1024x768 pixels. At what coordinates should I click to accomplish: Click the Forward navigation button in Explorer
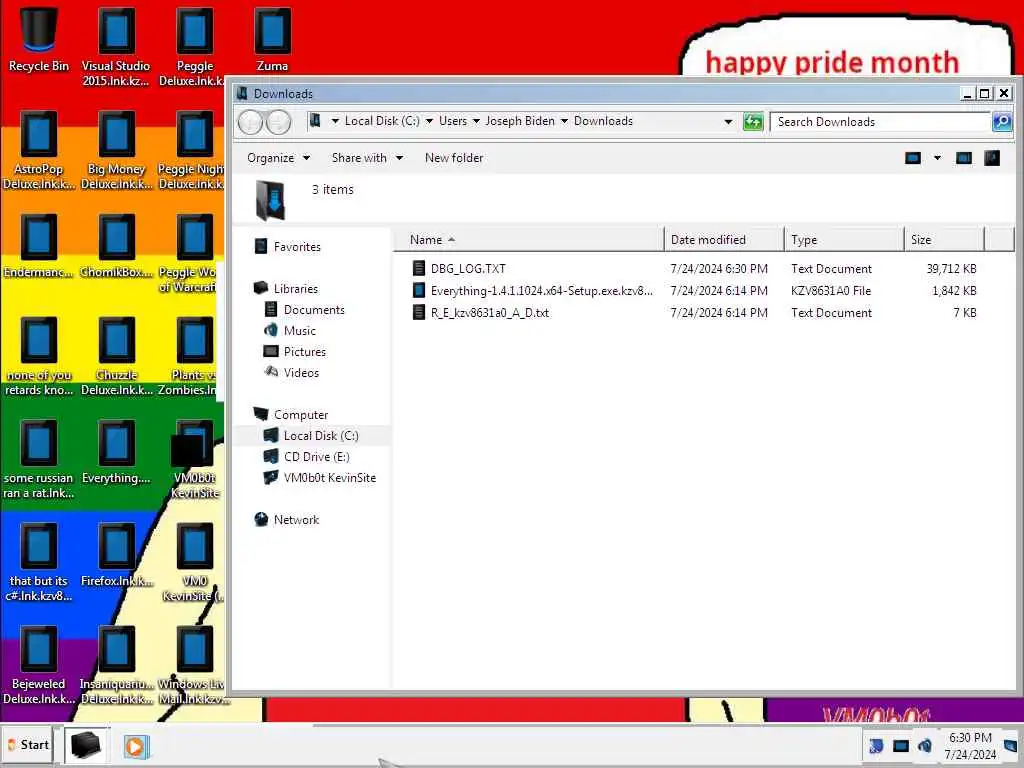278,121
